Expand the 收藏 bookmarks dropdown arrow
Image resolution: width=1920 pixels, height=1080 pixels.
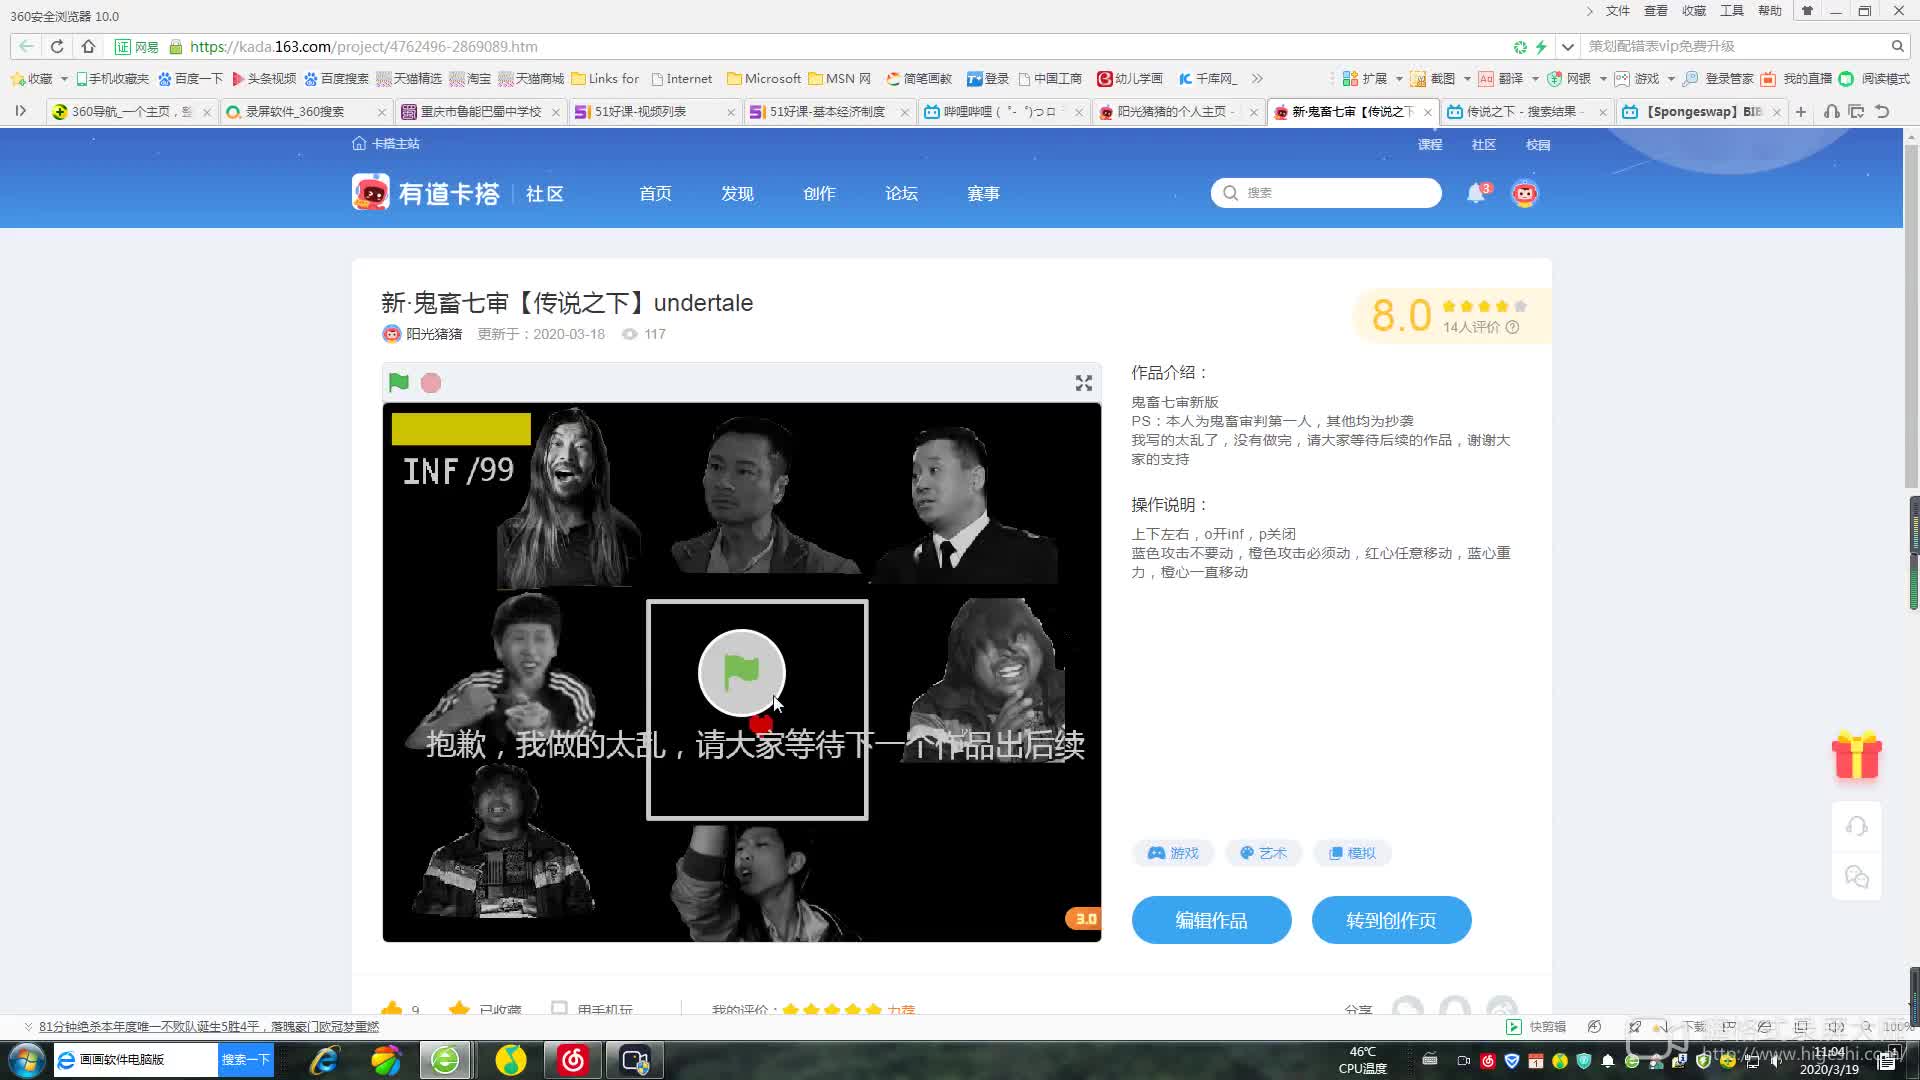click(64, 79)
